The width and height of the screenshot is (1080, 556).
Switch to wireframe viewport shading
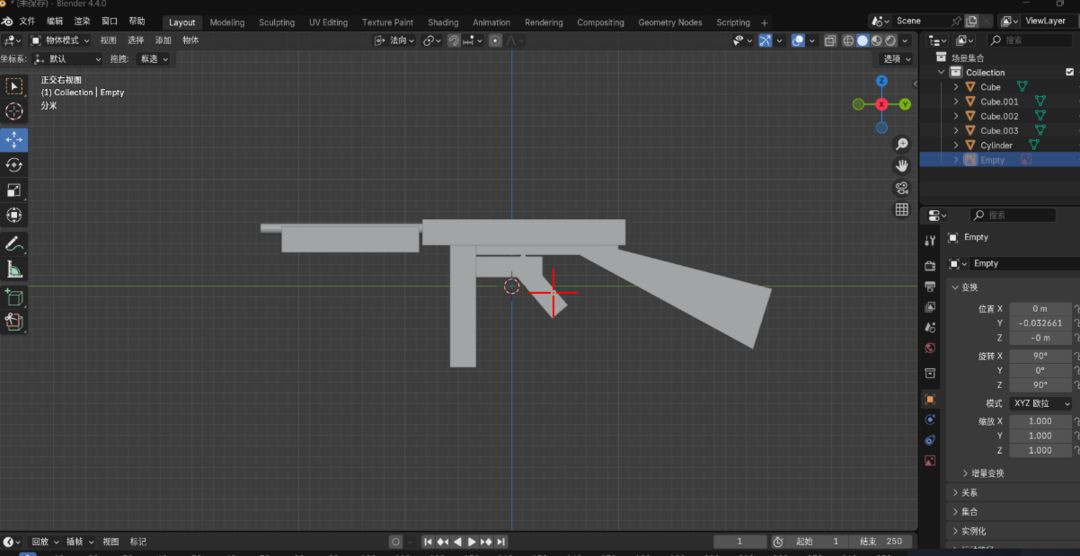849,41
